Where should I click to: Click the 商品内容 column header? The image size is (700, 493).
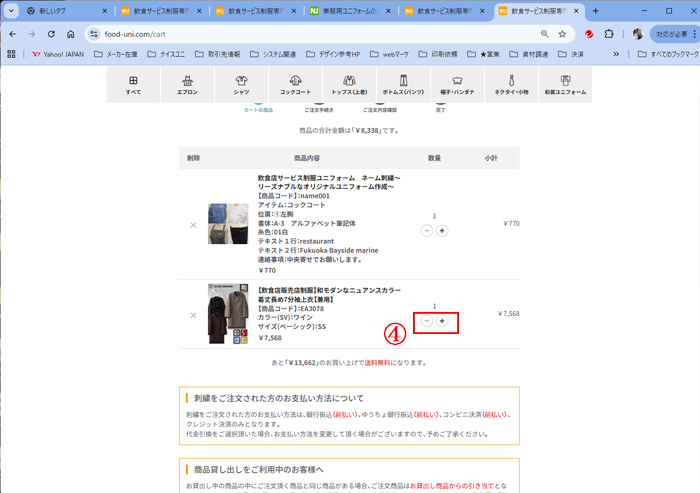coord(307,158)
